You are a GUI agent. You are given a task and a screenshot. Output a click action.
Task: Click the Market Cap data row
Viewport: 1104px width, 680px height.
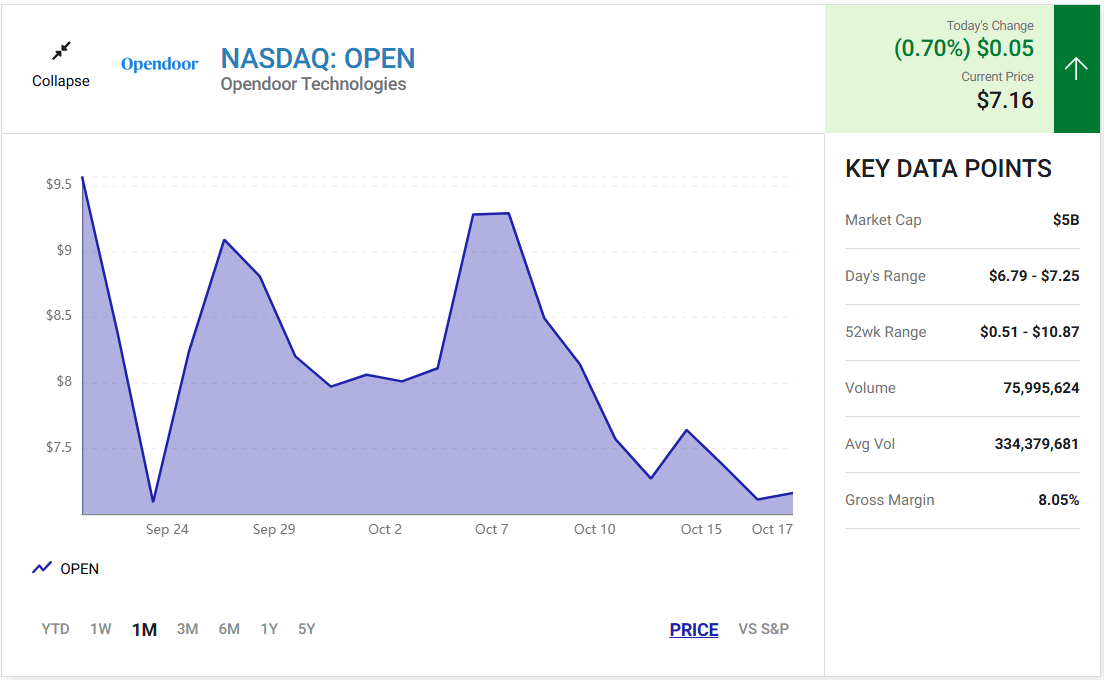(x=962, y=220)
